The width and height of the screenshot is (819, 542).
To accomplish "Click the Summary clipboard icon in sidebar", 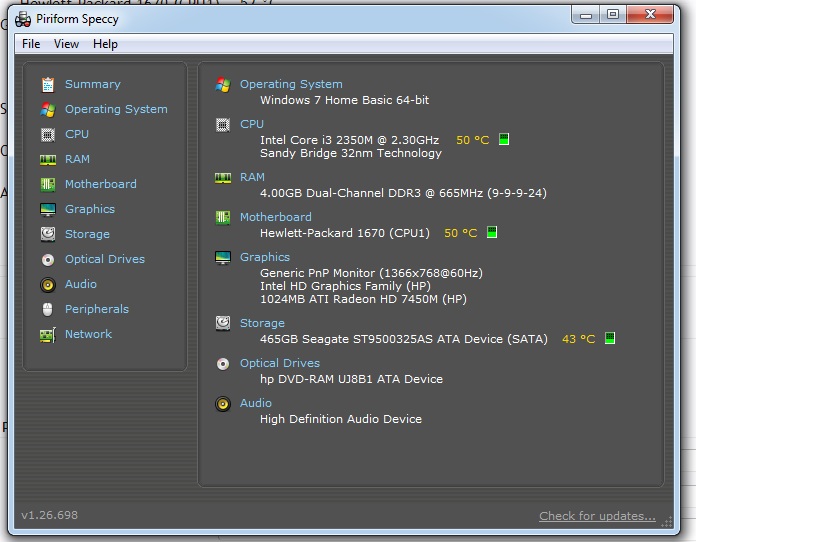I will (x=48, y=84).
